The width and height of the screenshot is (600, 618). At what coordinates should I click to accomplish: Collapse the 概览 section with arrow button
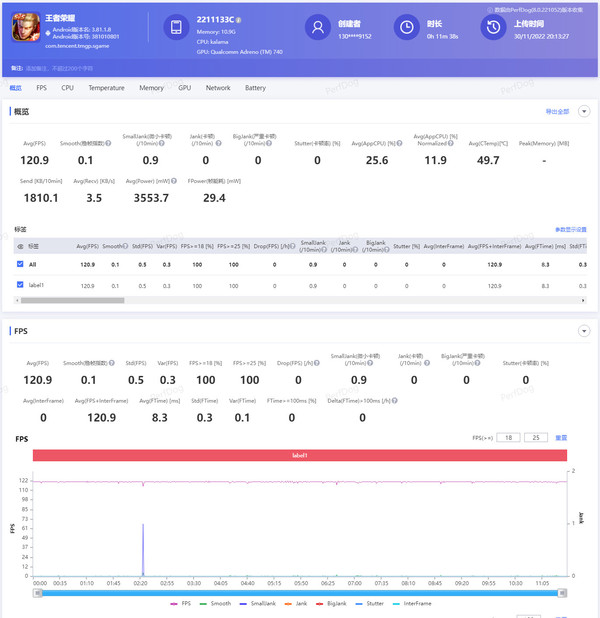[584, 112]
